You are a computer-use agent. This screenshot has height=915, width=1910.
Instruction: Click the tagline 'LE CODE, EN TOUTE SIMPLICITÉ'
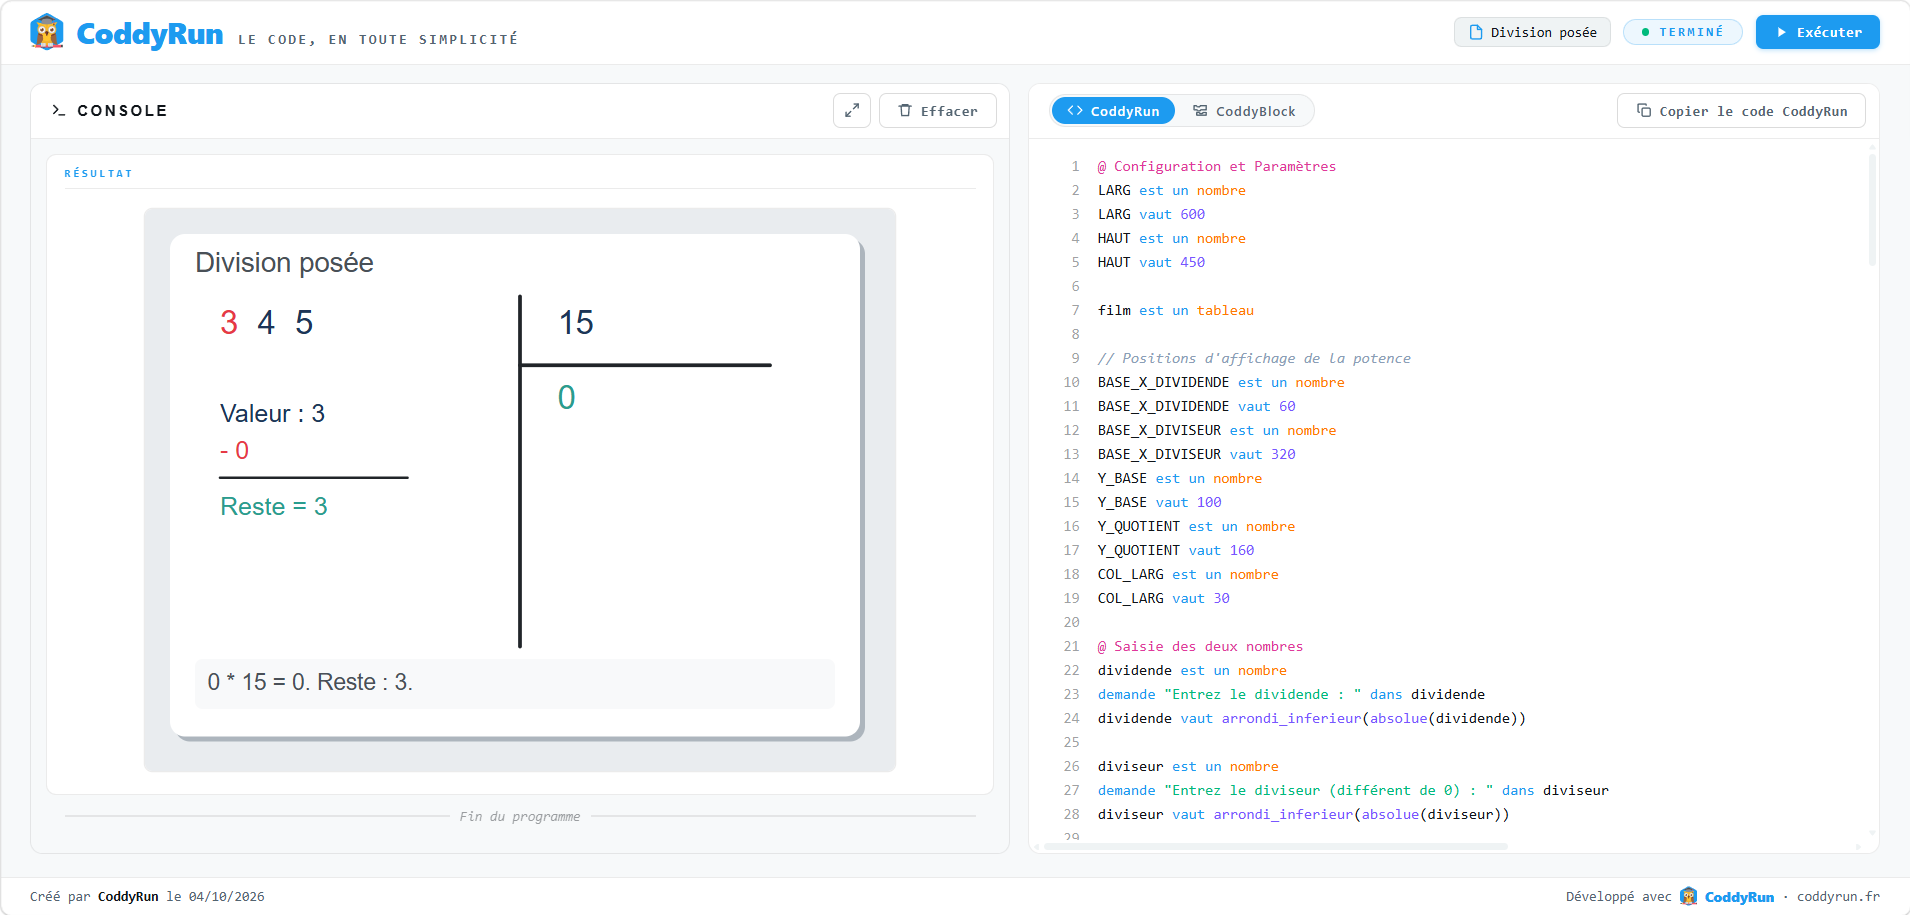(x=378, y=40)
